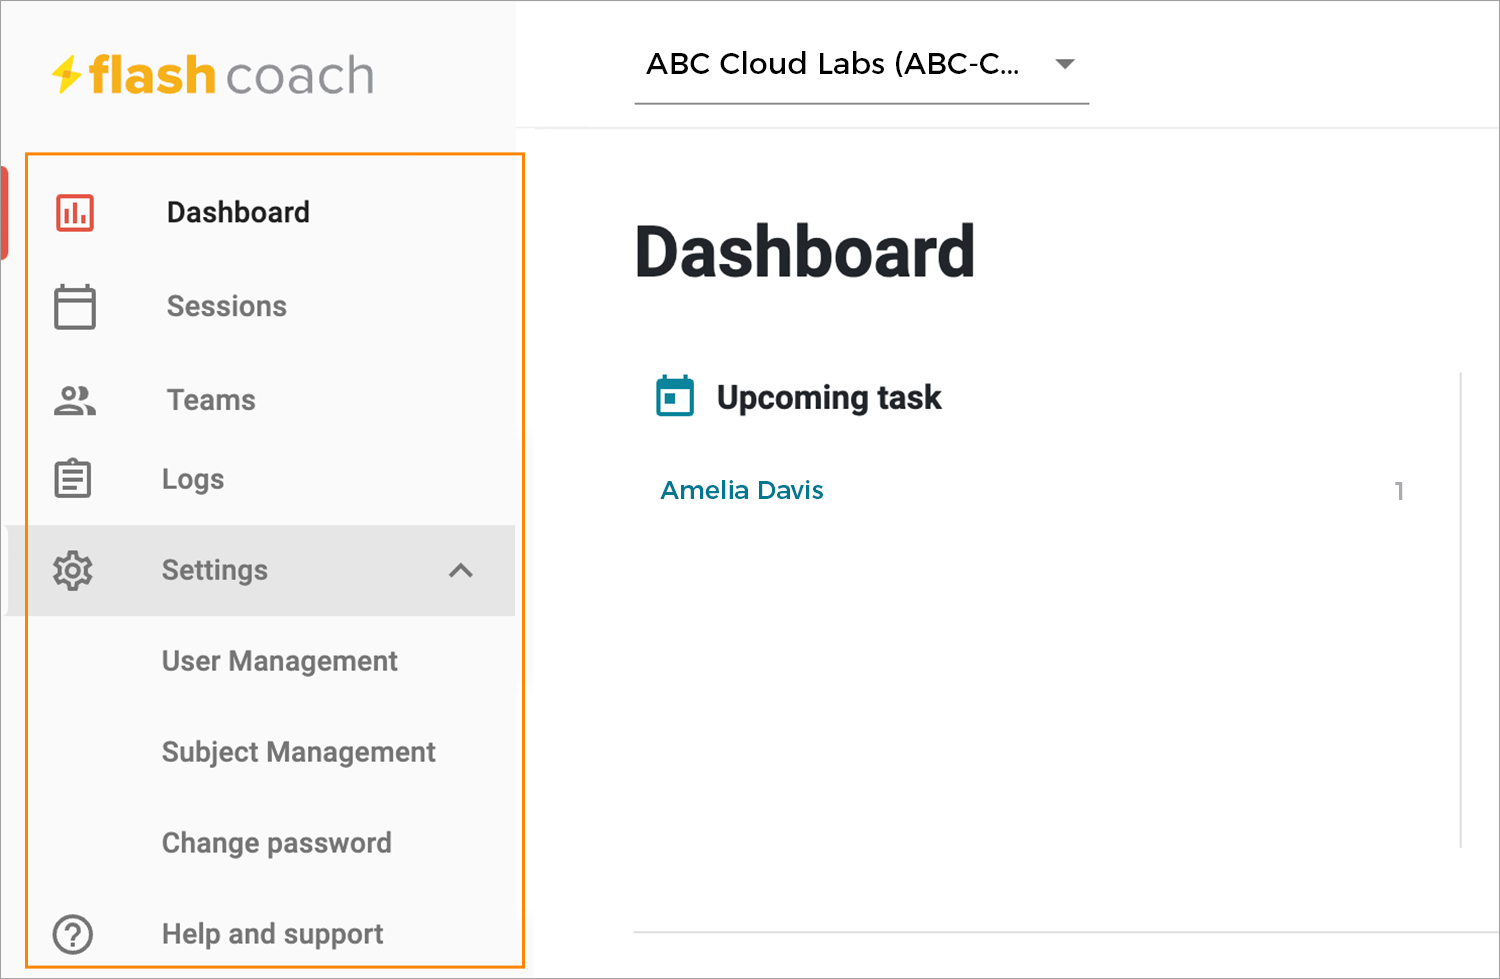The width and height of the screenshot is (1500, 979).
Task: Click the Logs clipboard icon
Action: (x=73, y=479)
